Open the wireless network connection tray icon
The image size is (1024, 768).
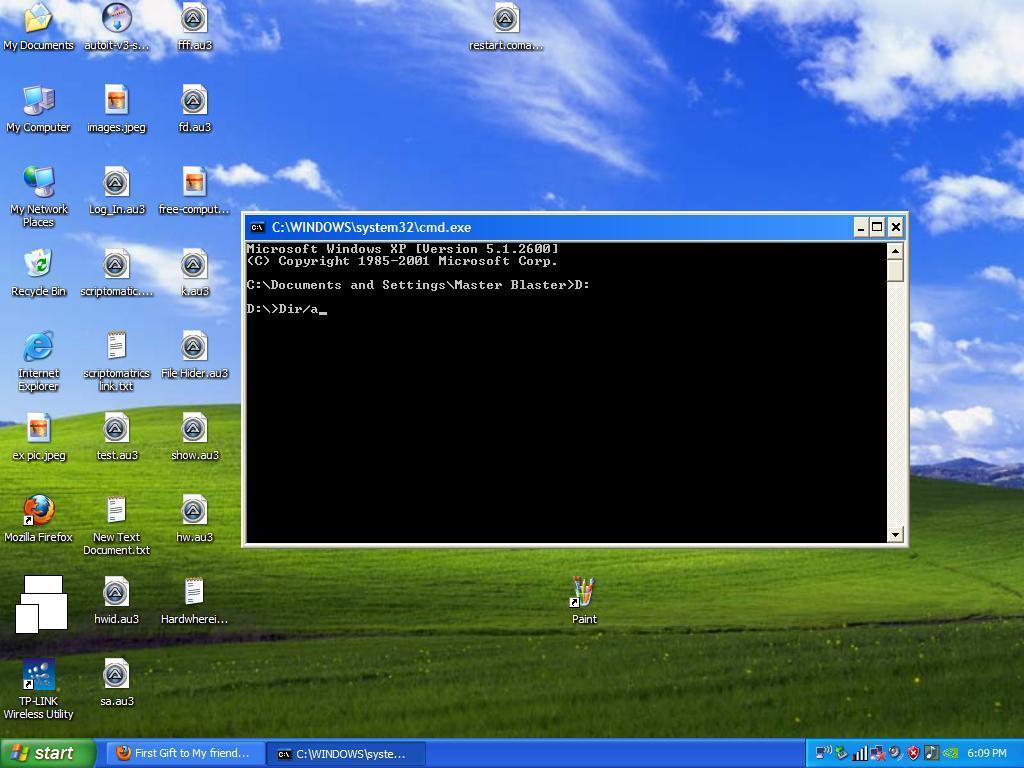pos(824,753)
